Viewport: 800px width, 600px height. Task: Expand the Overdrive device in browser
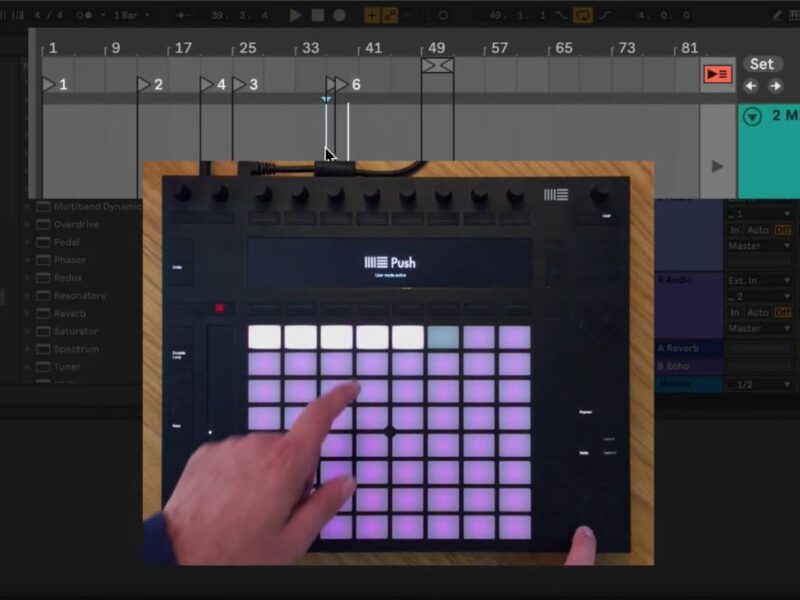pyautogui.click(x=28, y=224)
